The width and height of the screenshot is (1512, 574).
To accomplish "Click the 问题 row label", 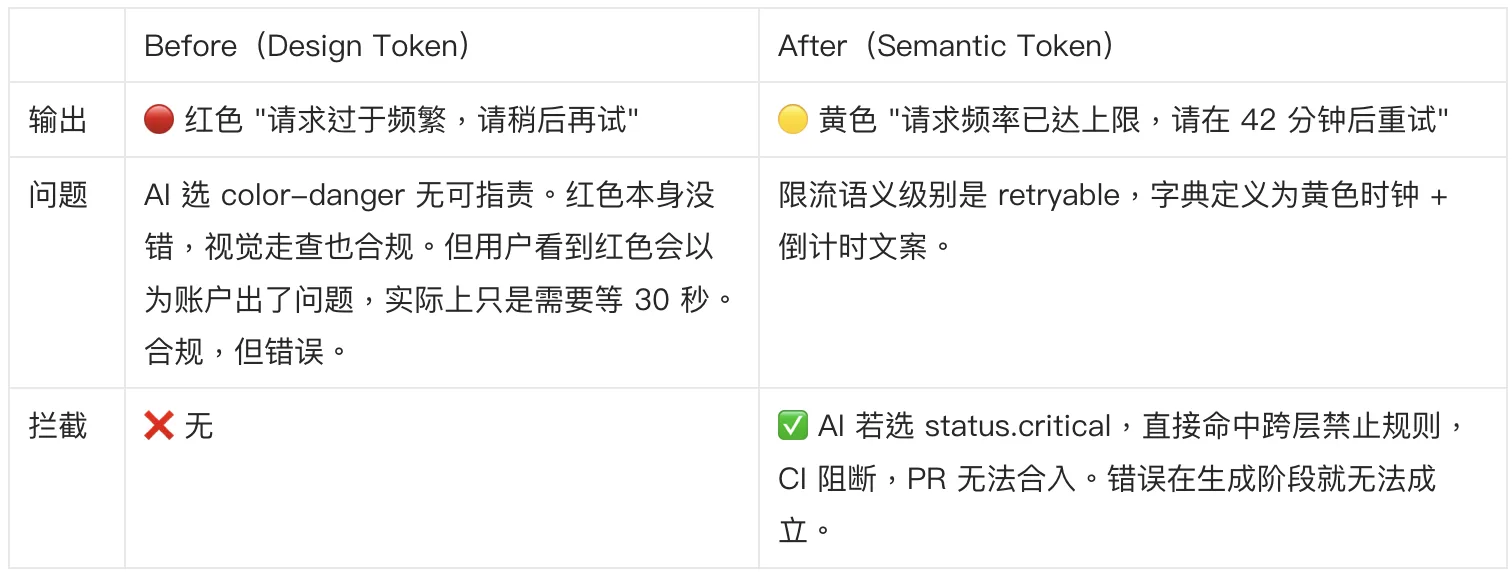I will tap(58, 195).
